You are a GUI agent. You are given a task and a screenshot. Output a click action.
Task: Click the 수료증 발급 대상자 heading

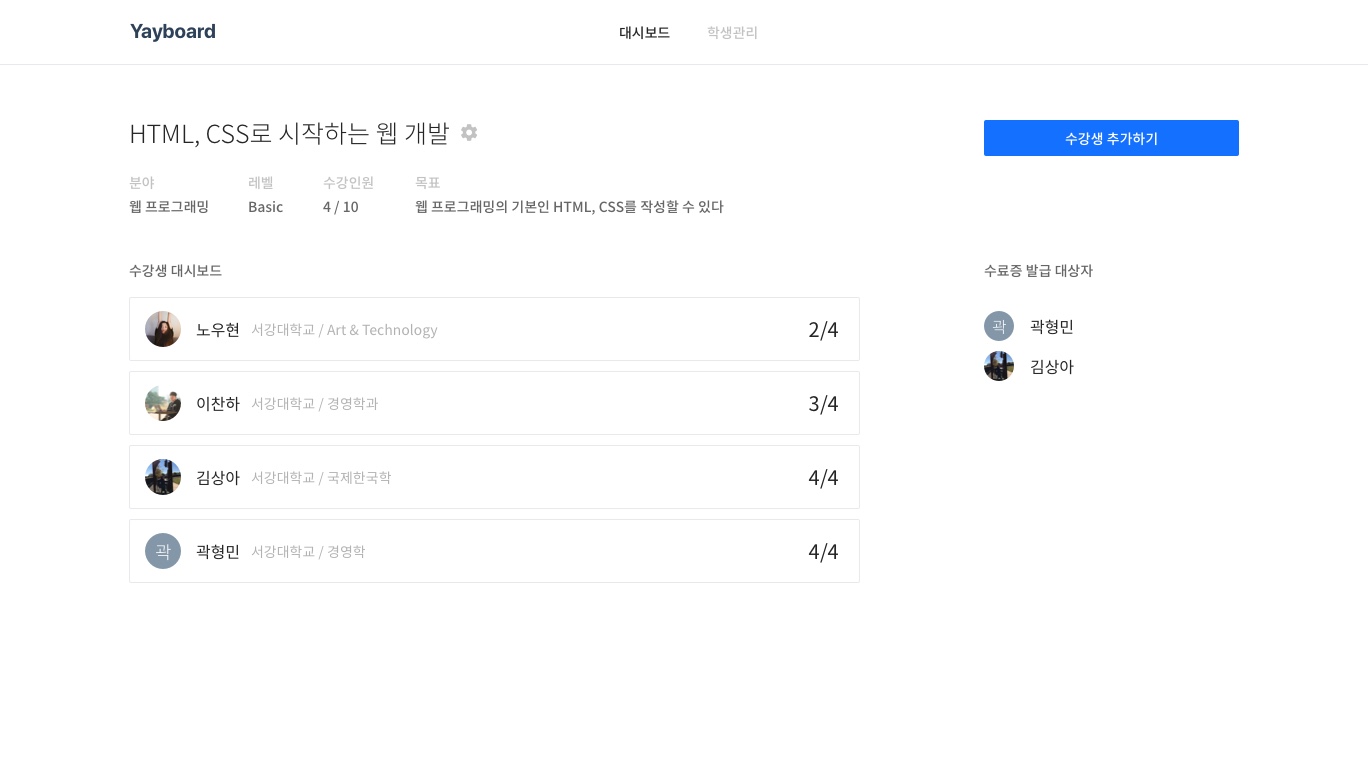1038,271
